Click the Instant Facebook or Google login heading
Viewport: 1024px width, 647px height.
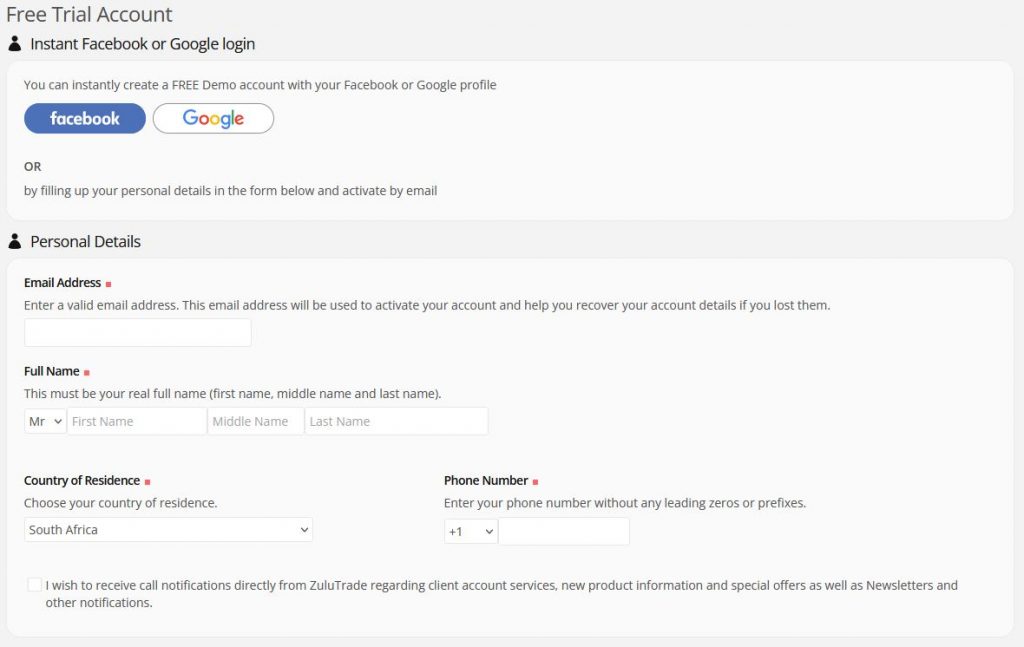142,44
